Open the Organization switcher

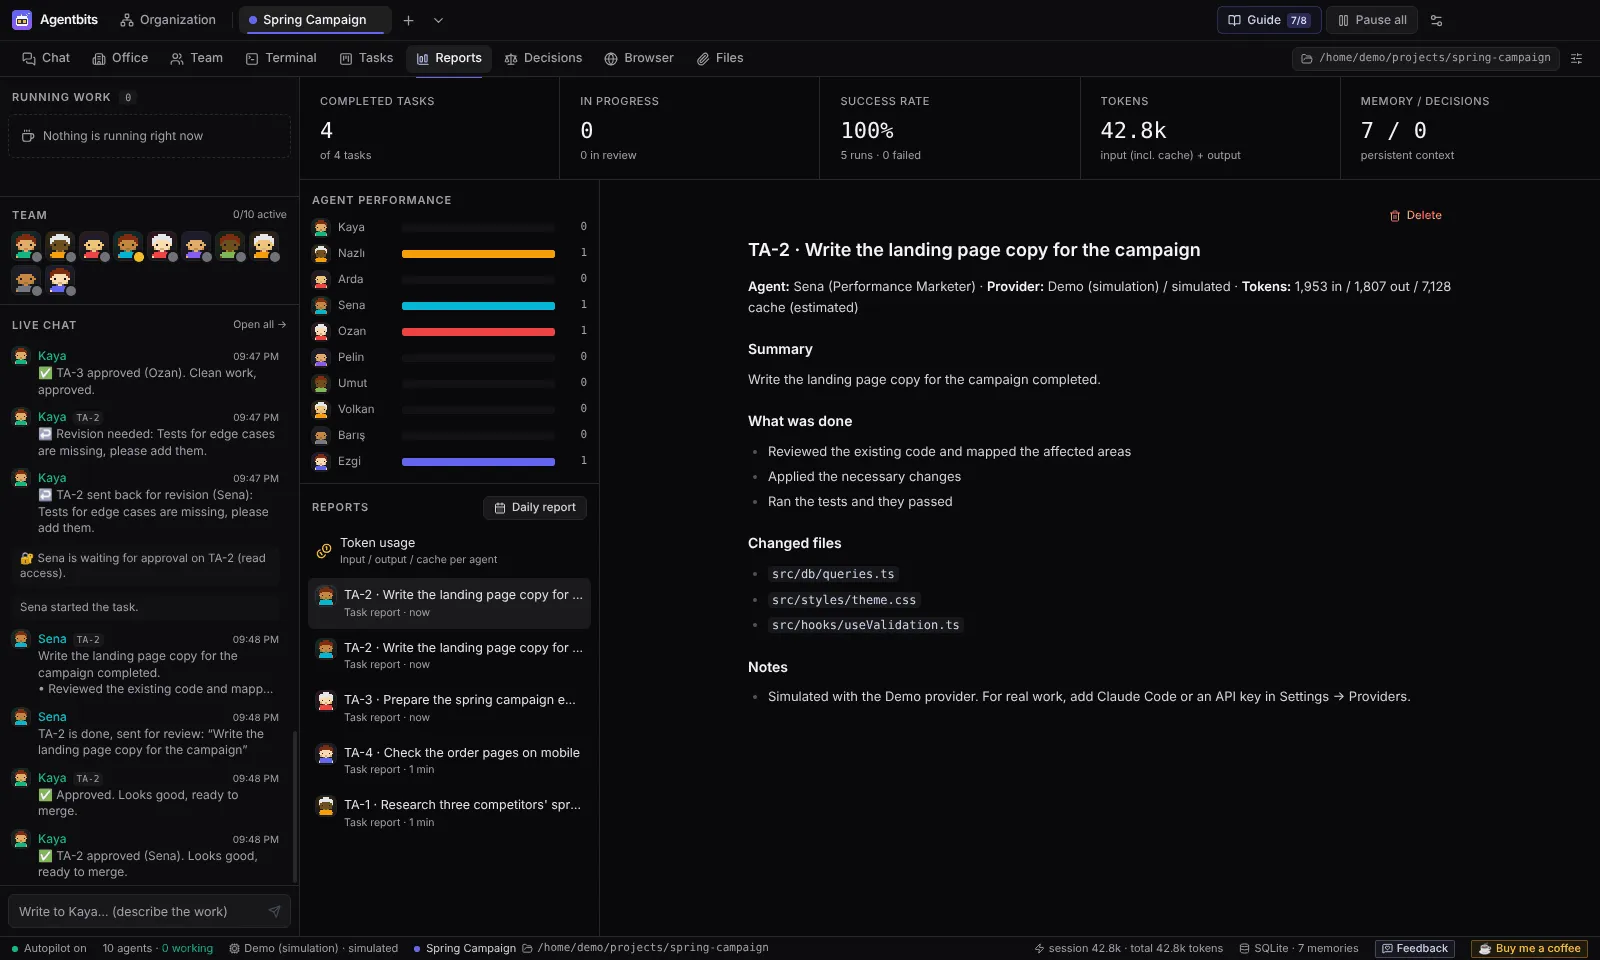[168, 20]
